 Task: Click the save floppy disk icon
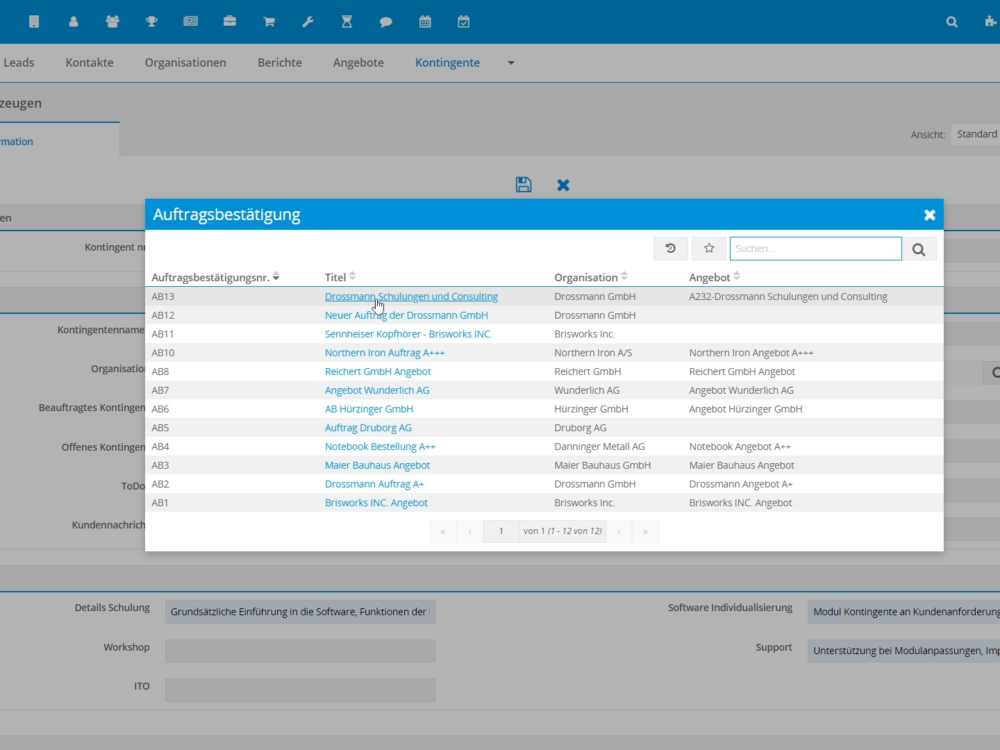point(523,184)
